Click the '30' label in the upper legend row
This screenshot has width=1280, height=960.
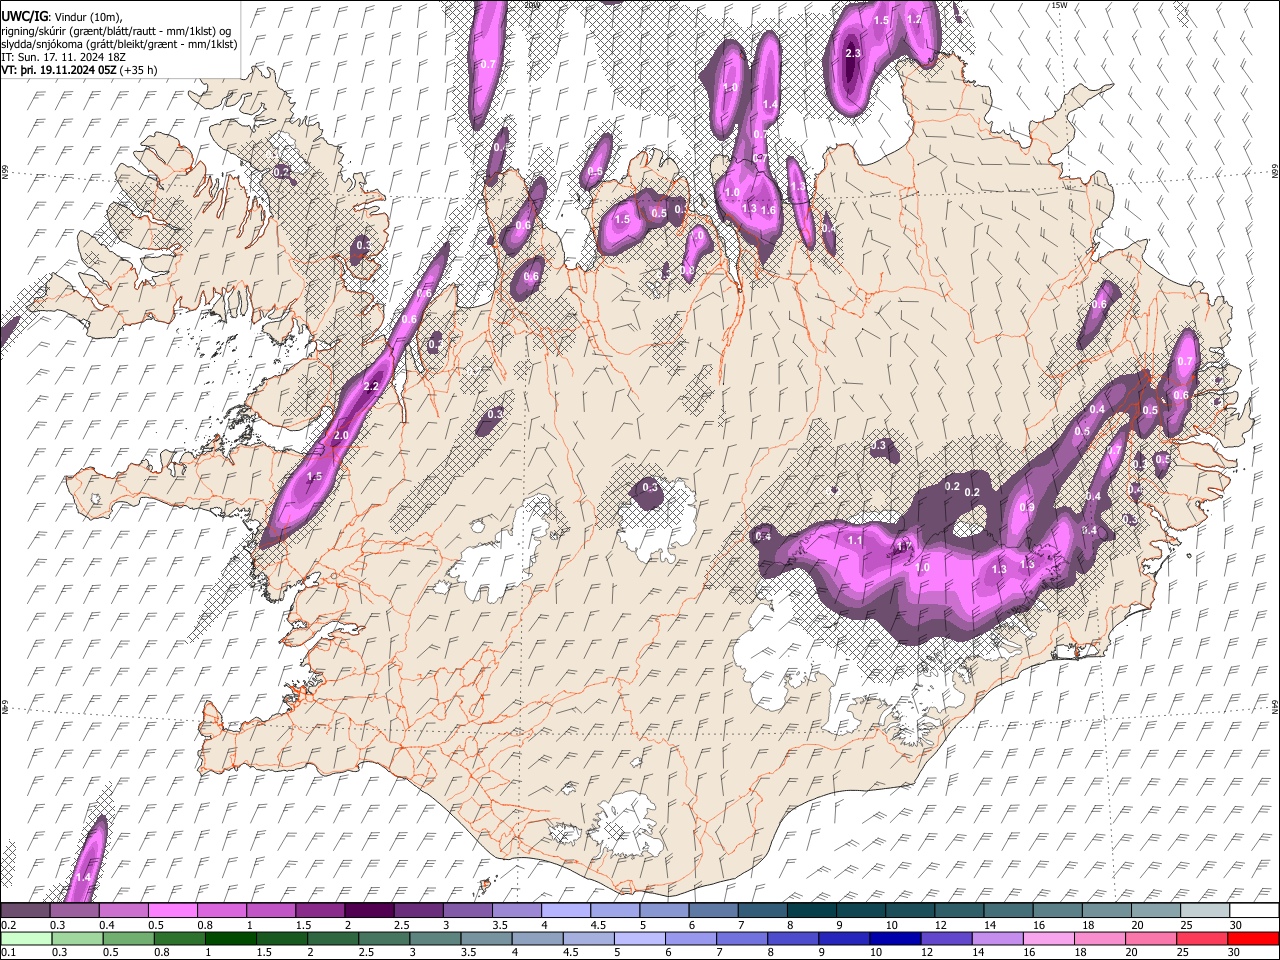[x=1236, y=925]
